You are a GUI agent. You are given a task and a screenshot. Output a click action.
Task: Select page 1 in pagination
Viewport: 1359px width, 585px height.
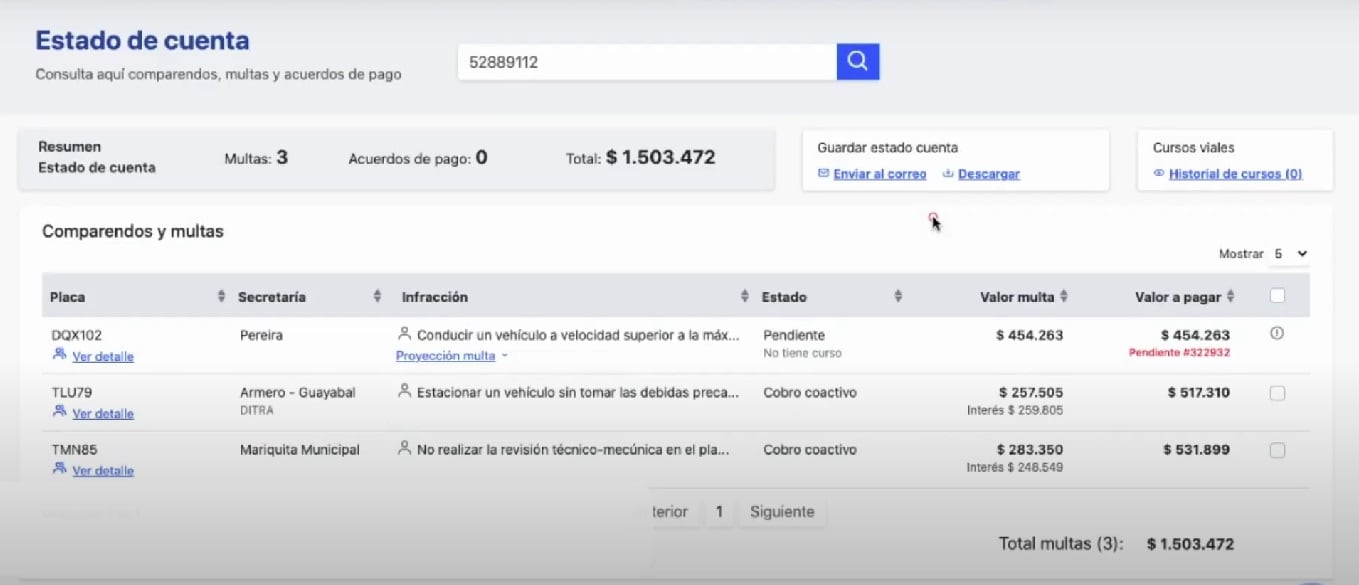click(x=718, y=511)
